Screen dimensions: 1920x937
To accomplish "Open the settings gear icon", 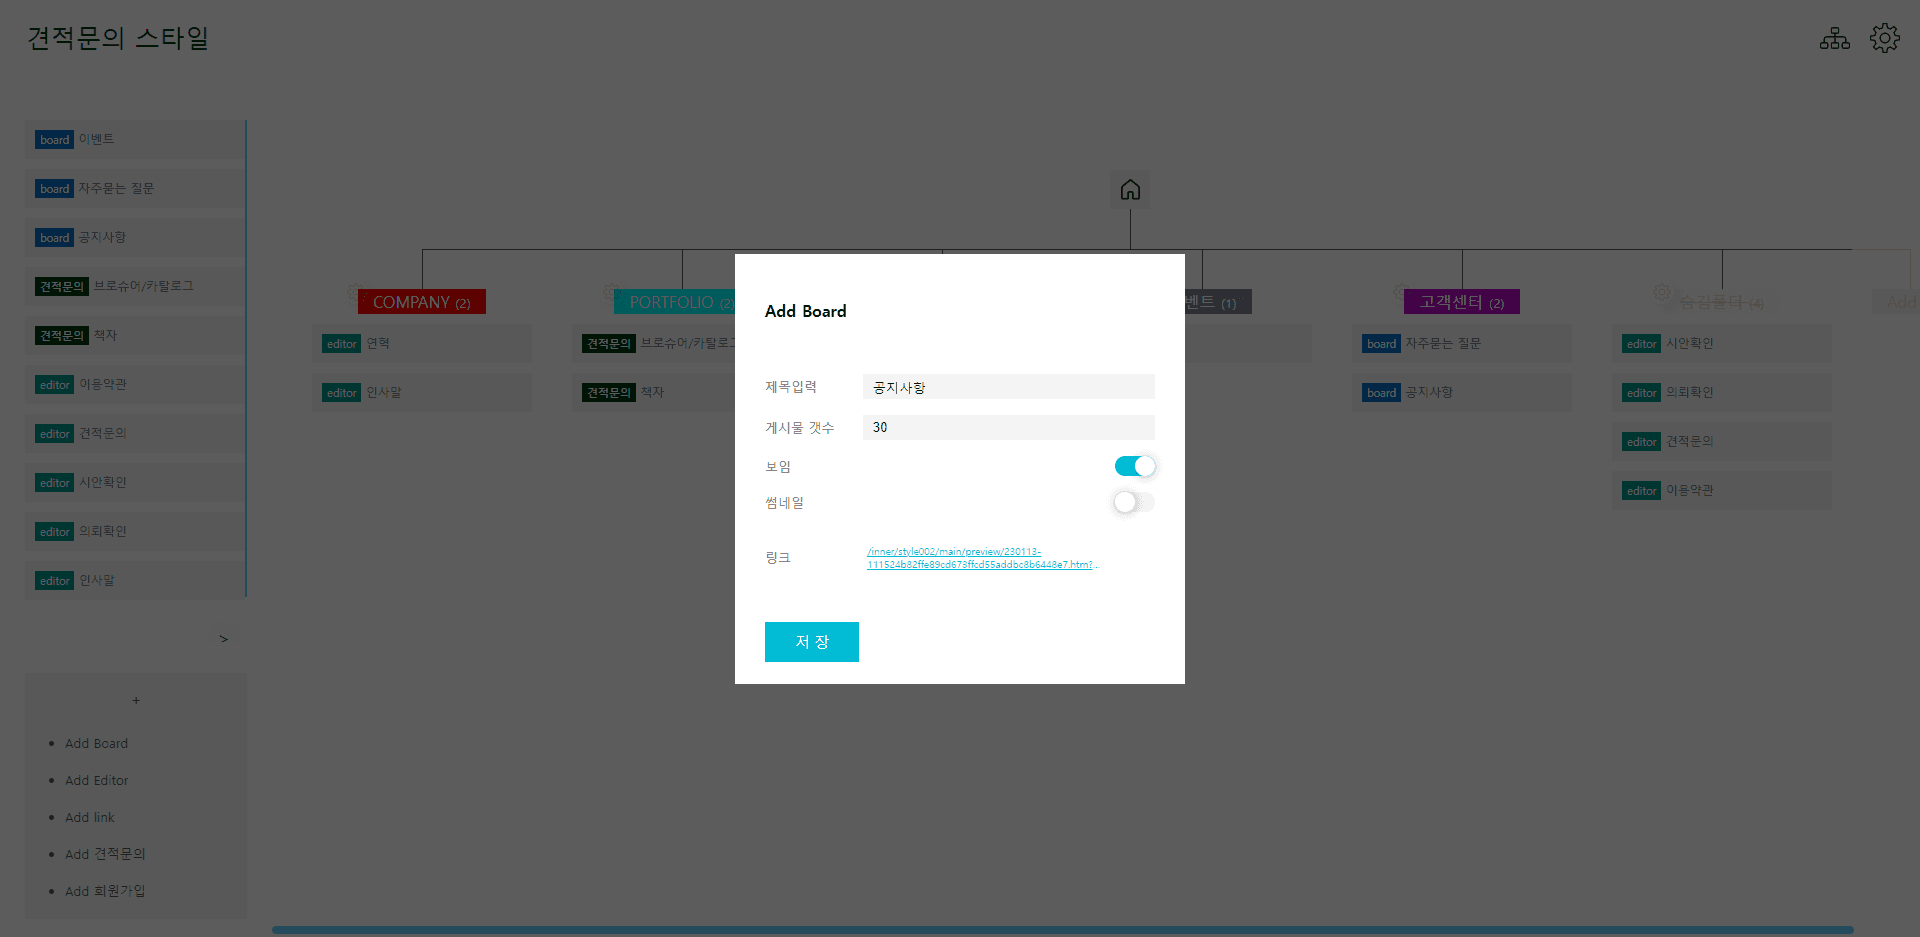I will [x=1884, y=39].
